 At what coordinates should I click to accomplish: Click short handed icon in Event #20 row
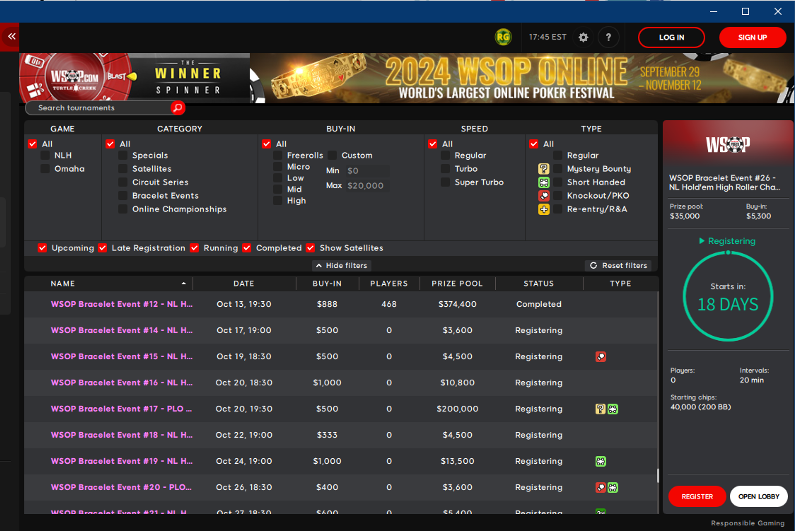613,487
